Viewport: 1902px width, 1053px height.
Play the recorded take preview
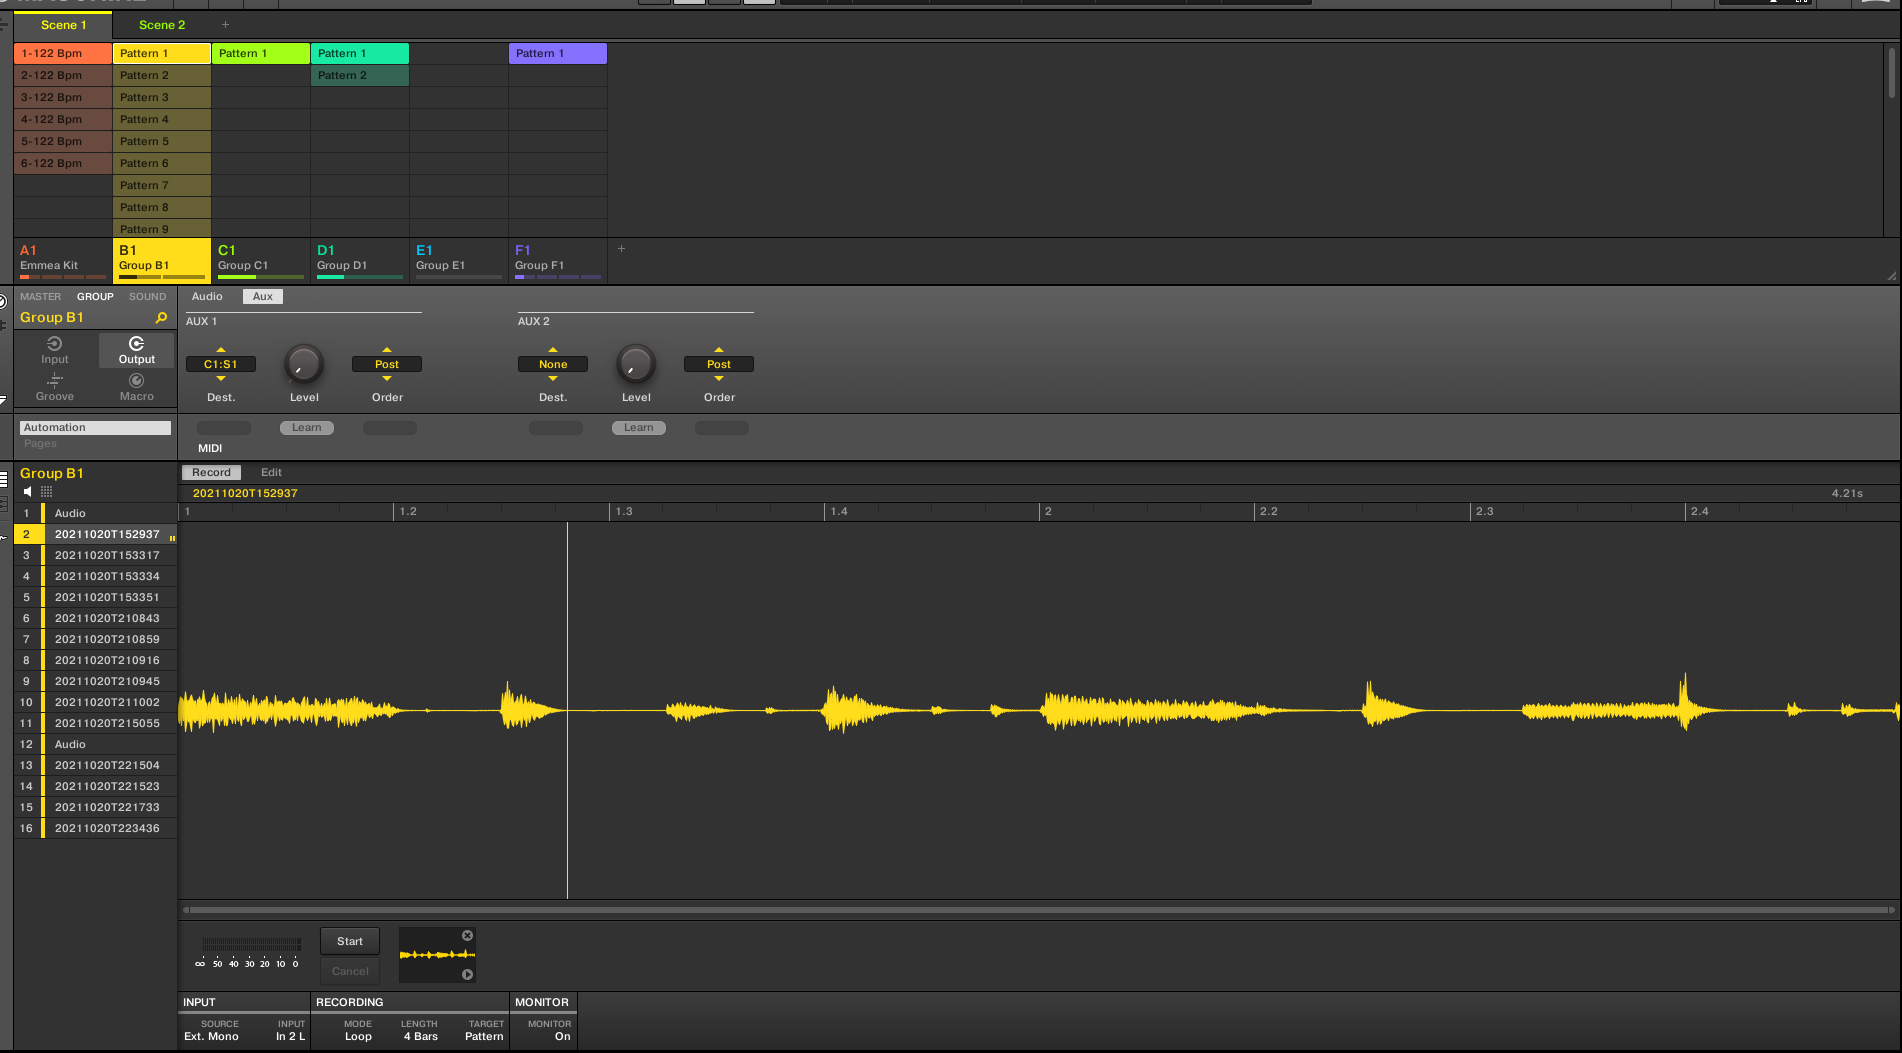click(467, 975)
